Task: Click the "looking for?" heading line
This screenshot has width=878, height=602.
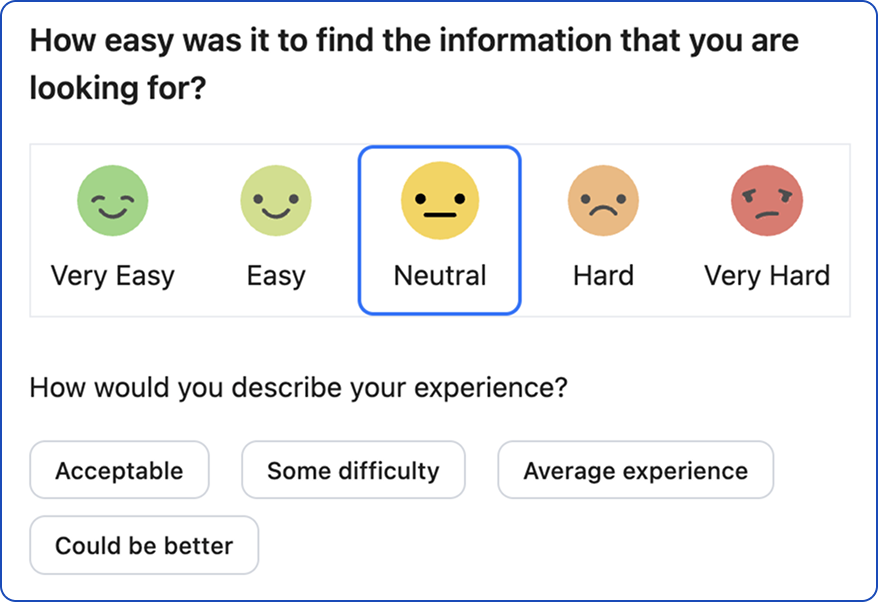Action: point(117,90)
